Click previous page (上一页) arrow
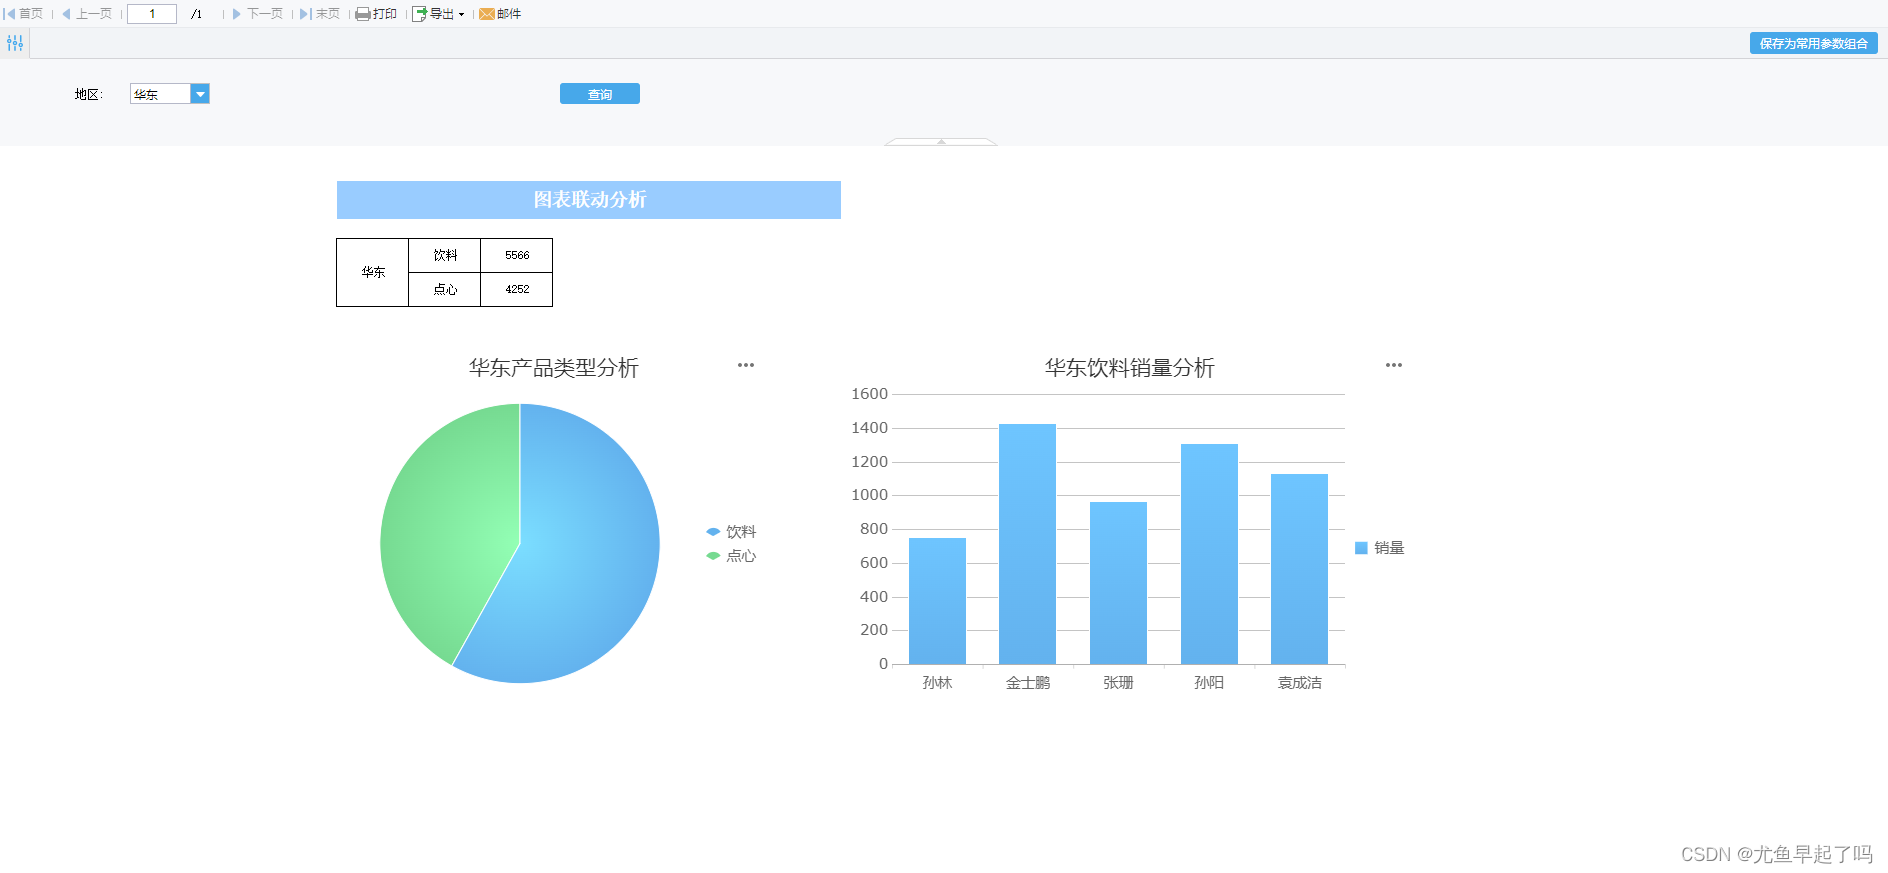1888x873 pixels. (x=66, y=14)
